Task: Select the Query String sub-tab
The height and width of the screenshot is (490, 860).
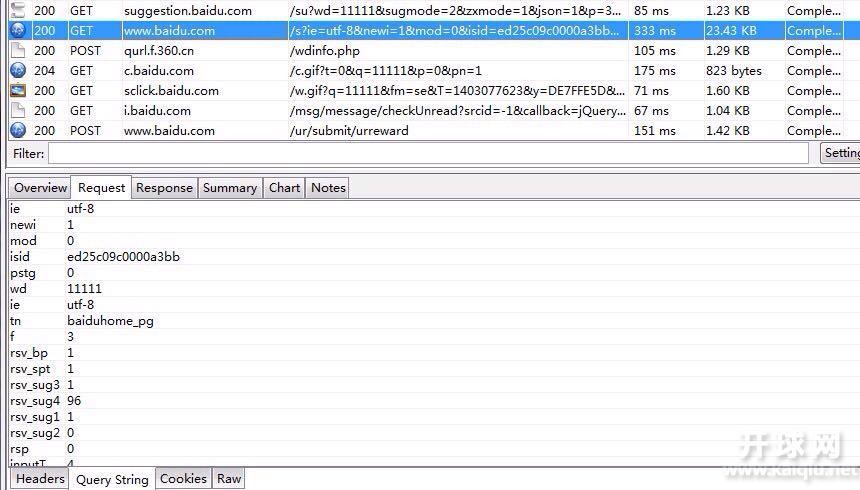Action: point(112,479)
